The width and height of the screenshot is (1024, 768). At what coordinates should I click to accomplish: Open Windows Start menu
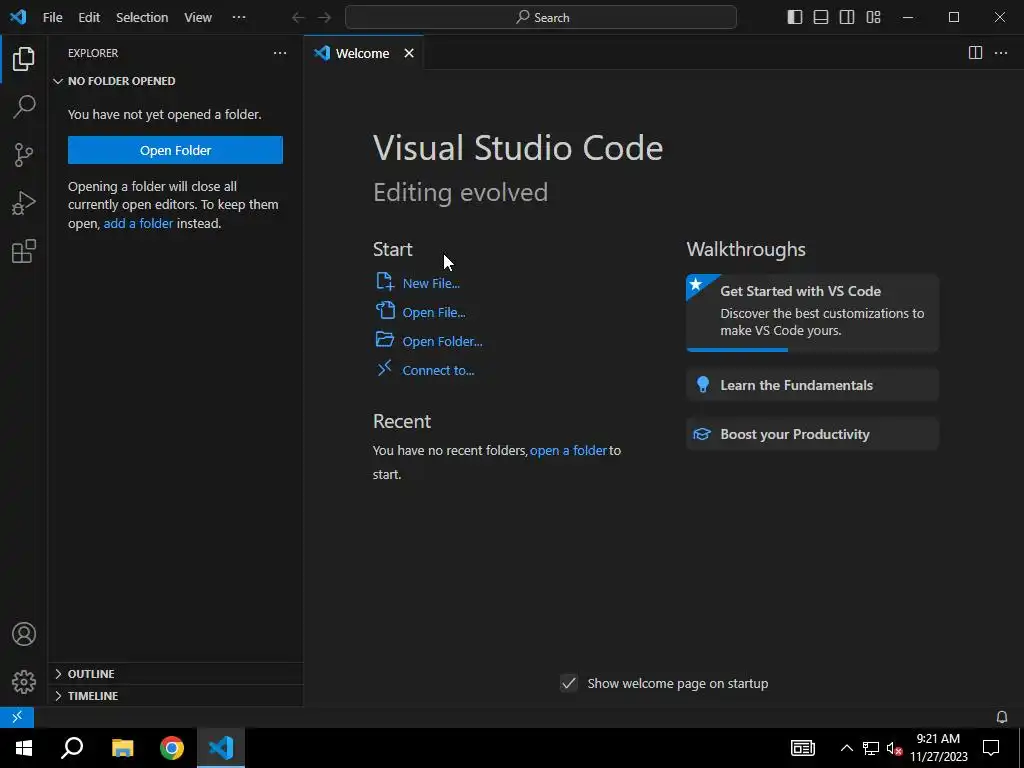24,748
